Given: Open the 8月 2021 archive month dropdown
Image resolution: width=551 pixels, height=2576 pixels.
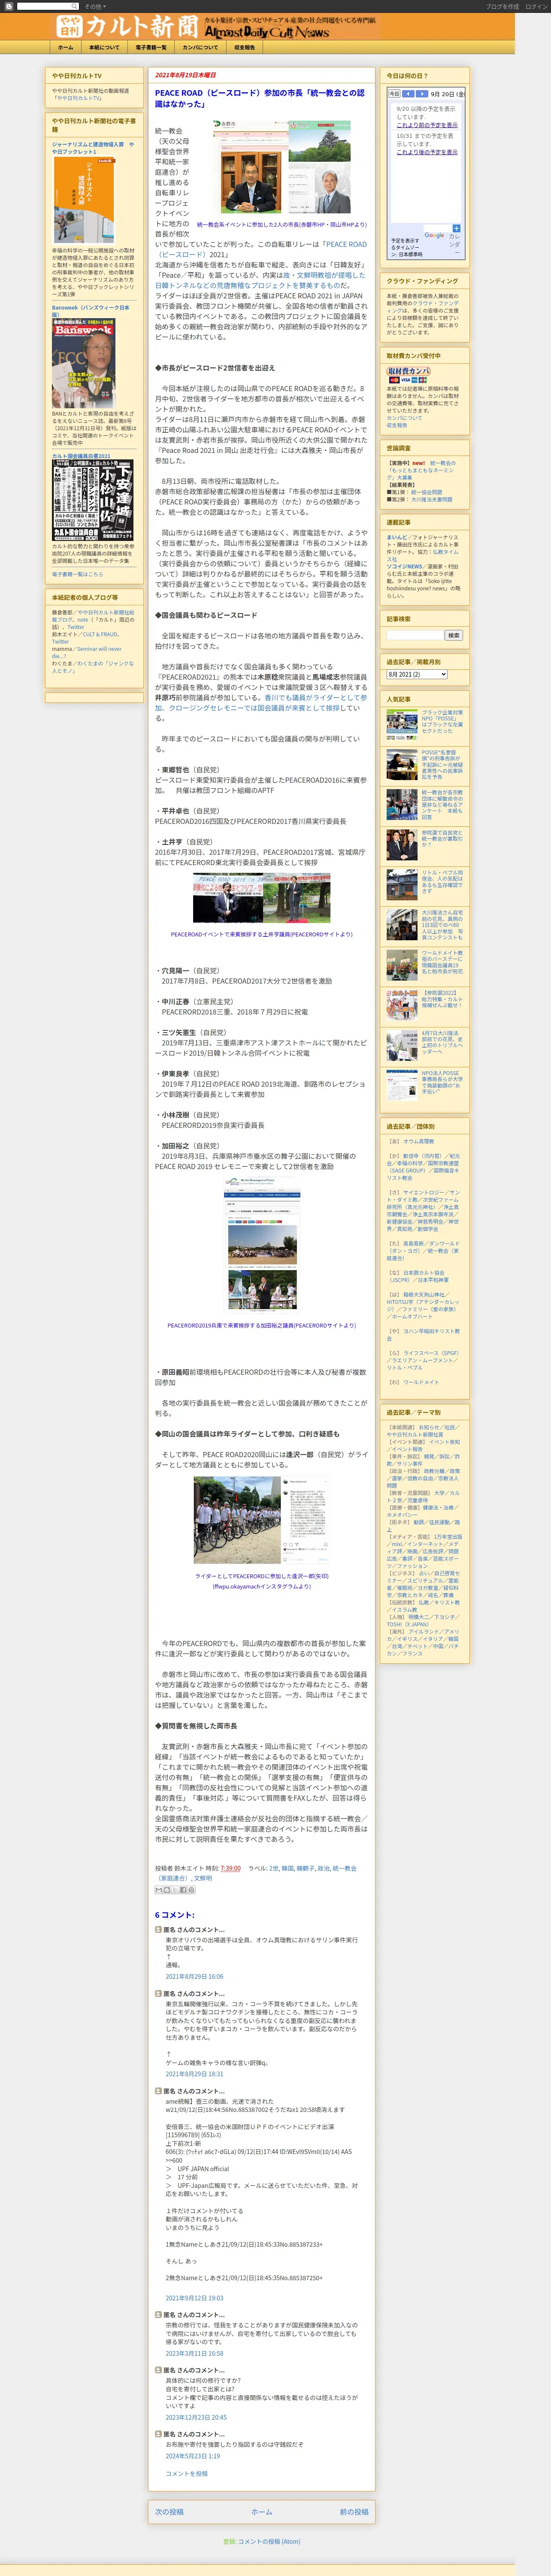Looking at the screenshot, I should (417, 674).
